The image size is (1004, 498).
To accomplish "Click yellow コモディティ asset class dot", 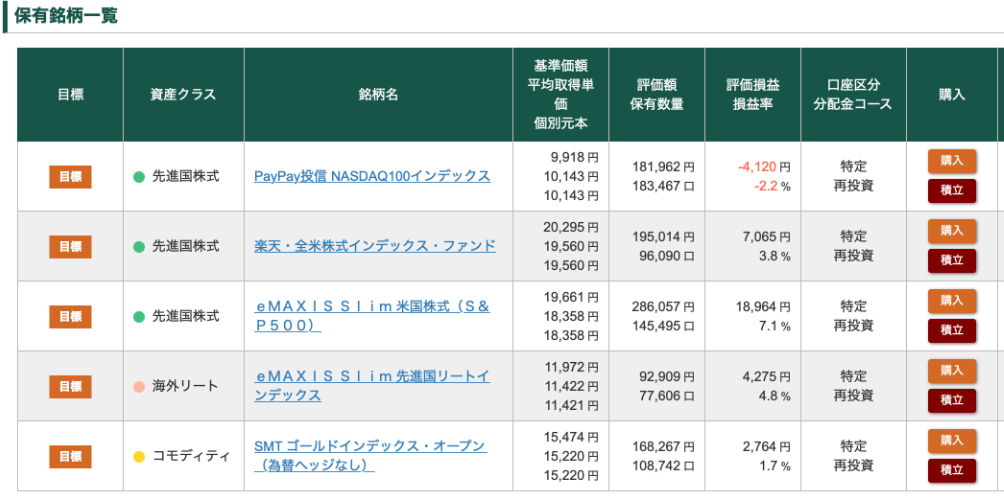I will click(x=139, y=457).
